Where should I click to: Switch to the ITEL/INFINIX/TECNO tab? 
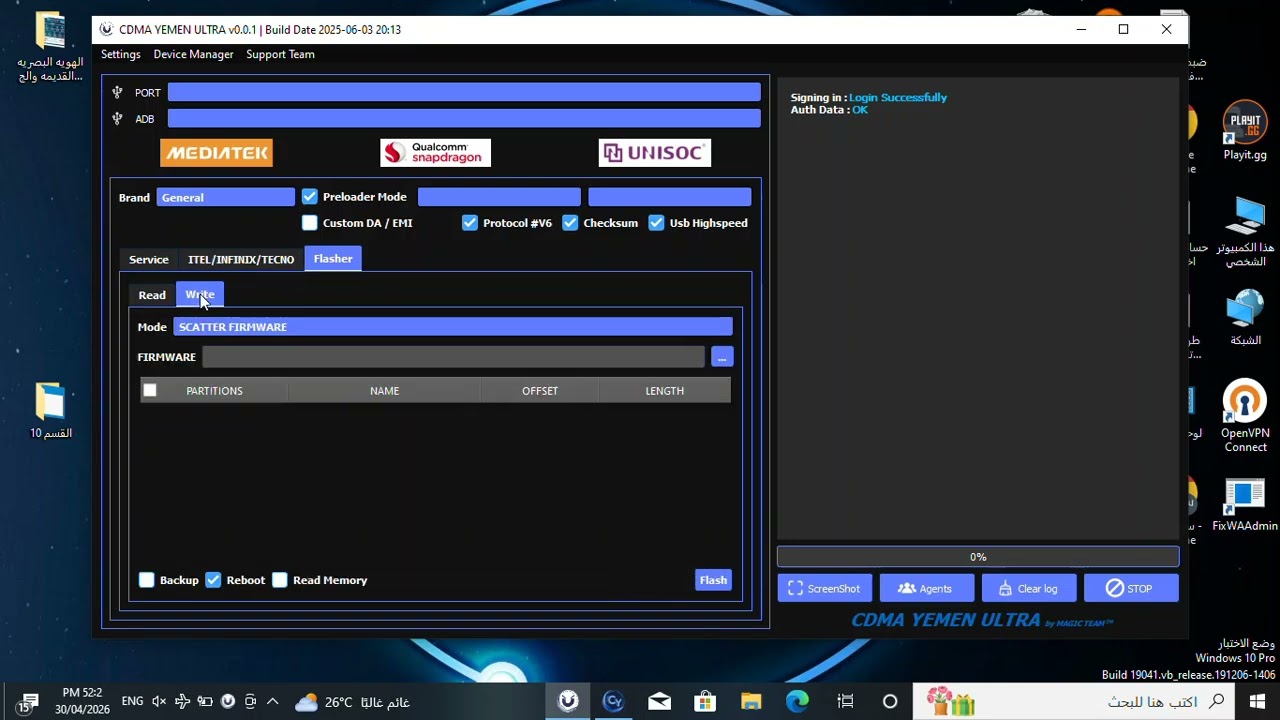point(241,259)
